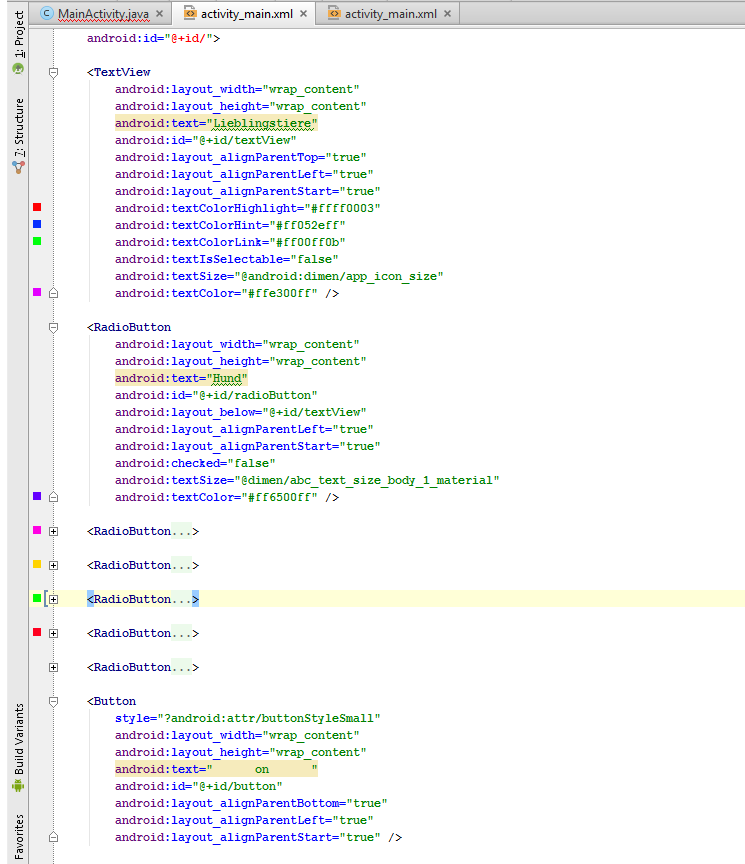Click the Build Variants Android icon

coord(18,786)
